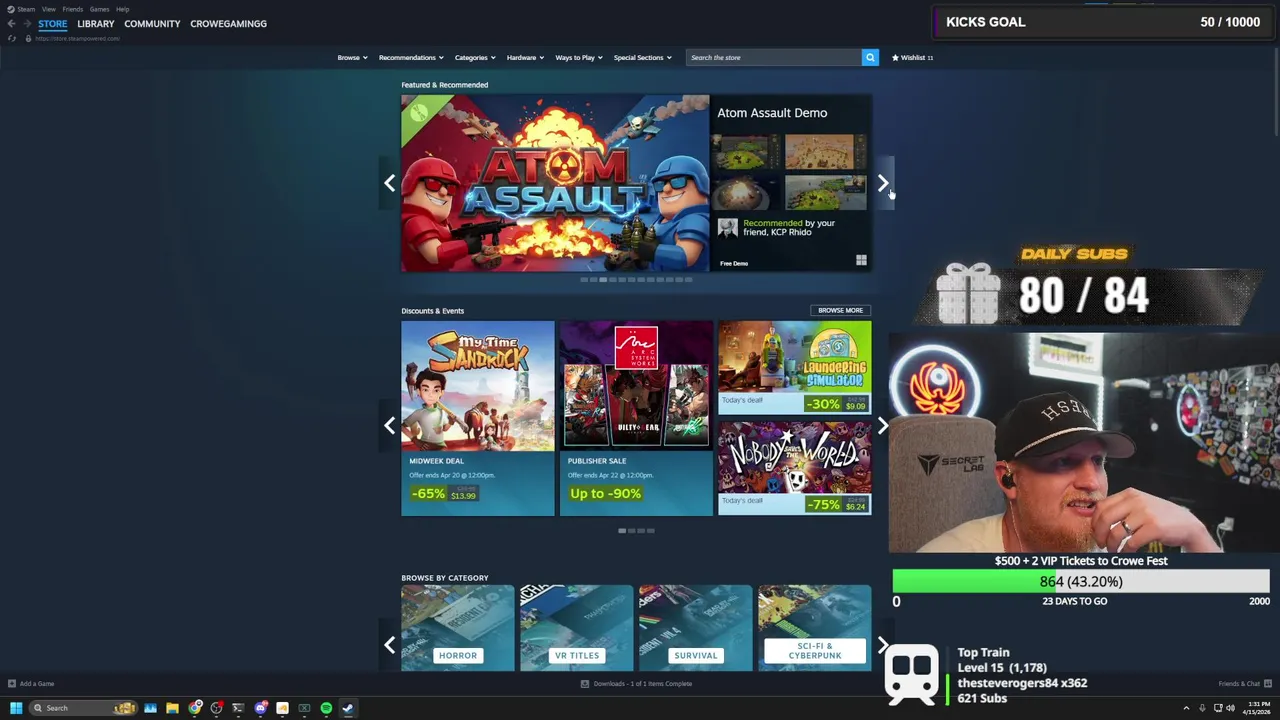1280x720 pixels.
Task: Open the Survival category tile
Action: tap(696, 628)
